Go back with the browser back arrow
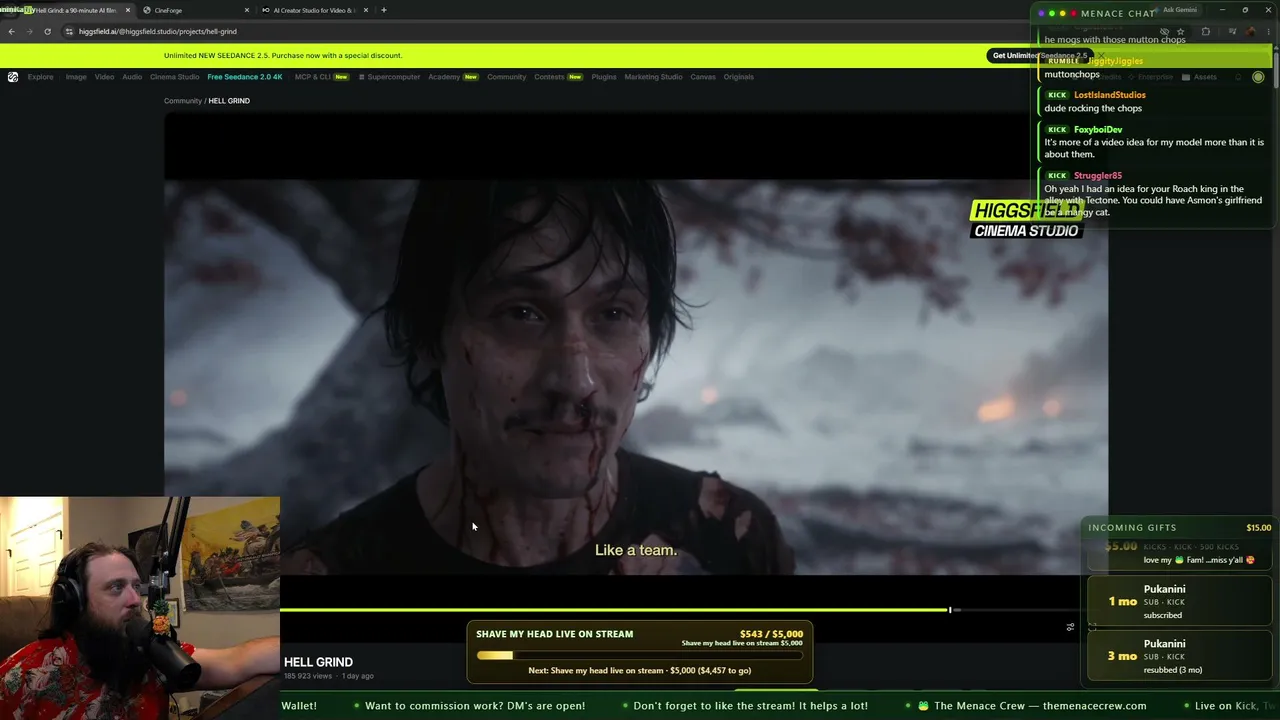 pyautogui.click(x=11, y=31)
